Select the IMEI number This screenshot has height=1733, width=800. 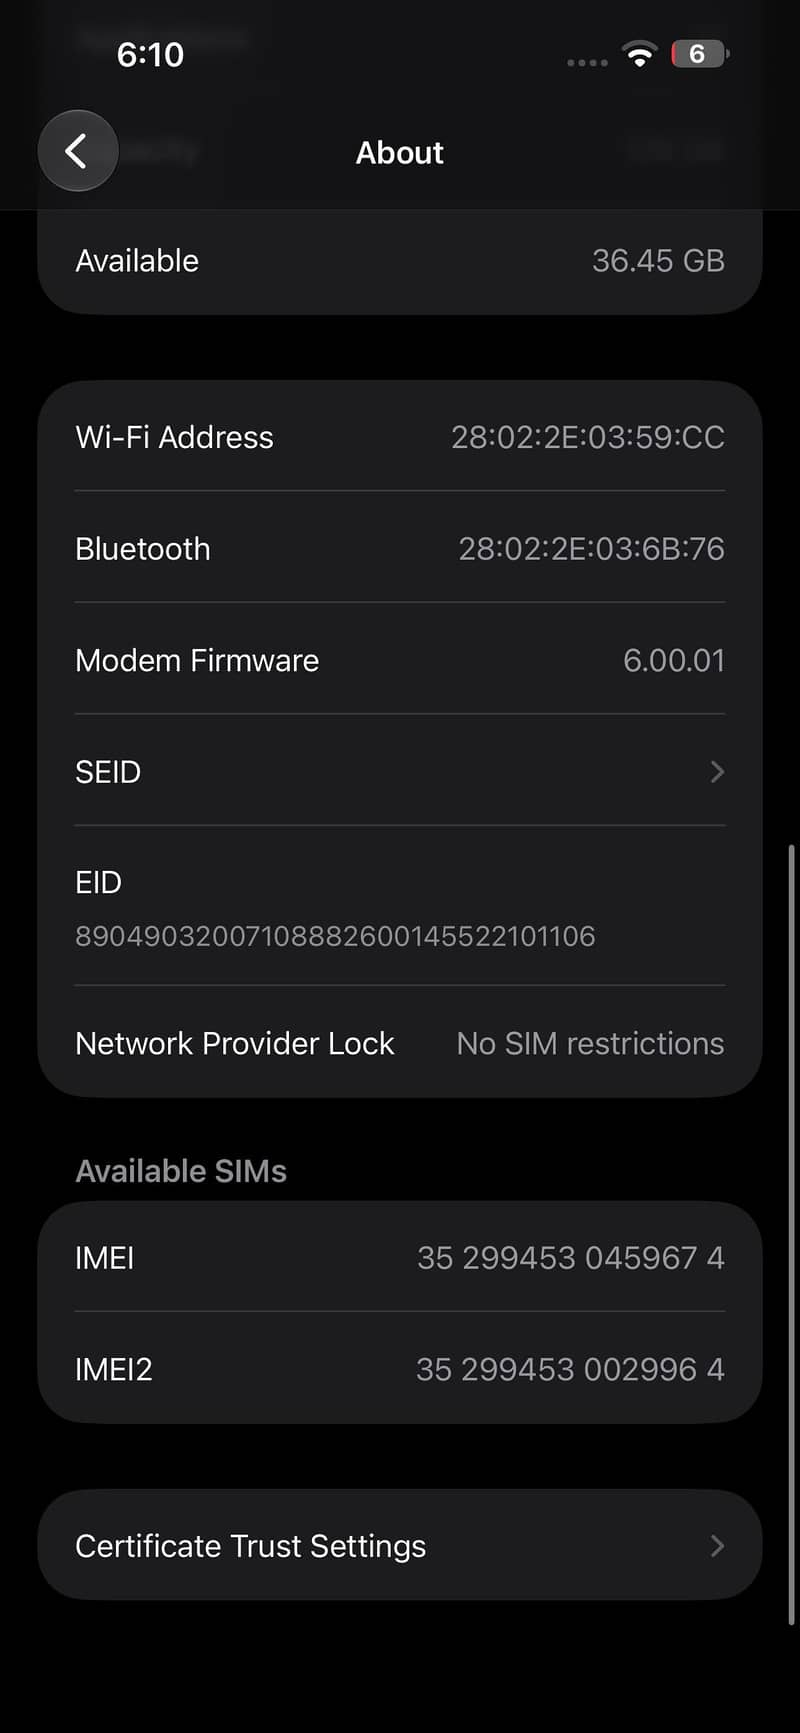point(571,1257)
